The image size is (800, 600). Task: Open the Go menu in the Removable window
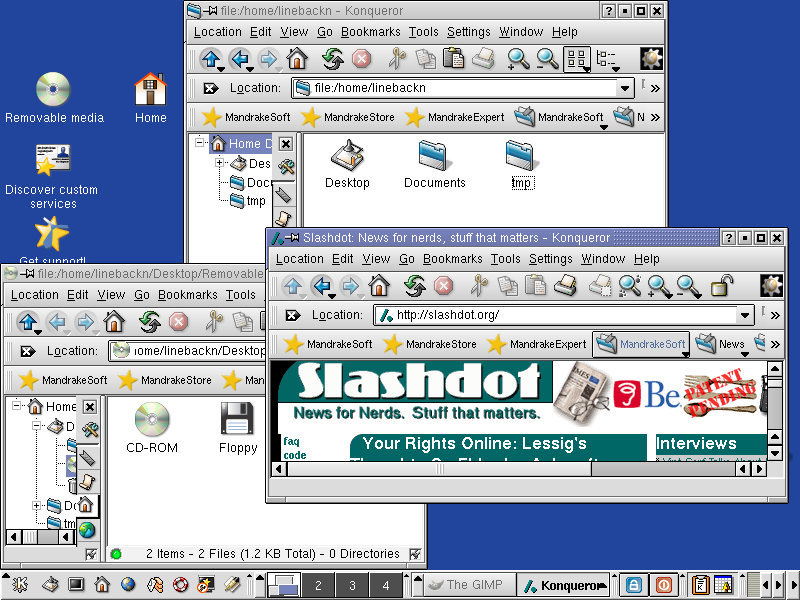[142, 295]
